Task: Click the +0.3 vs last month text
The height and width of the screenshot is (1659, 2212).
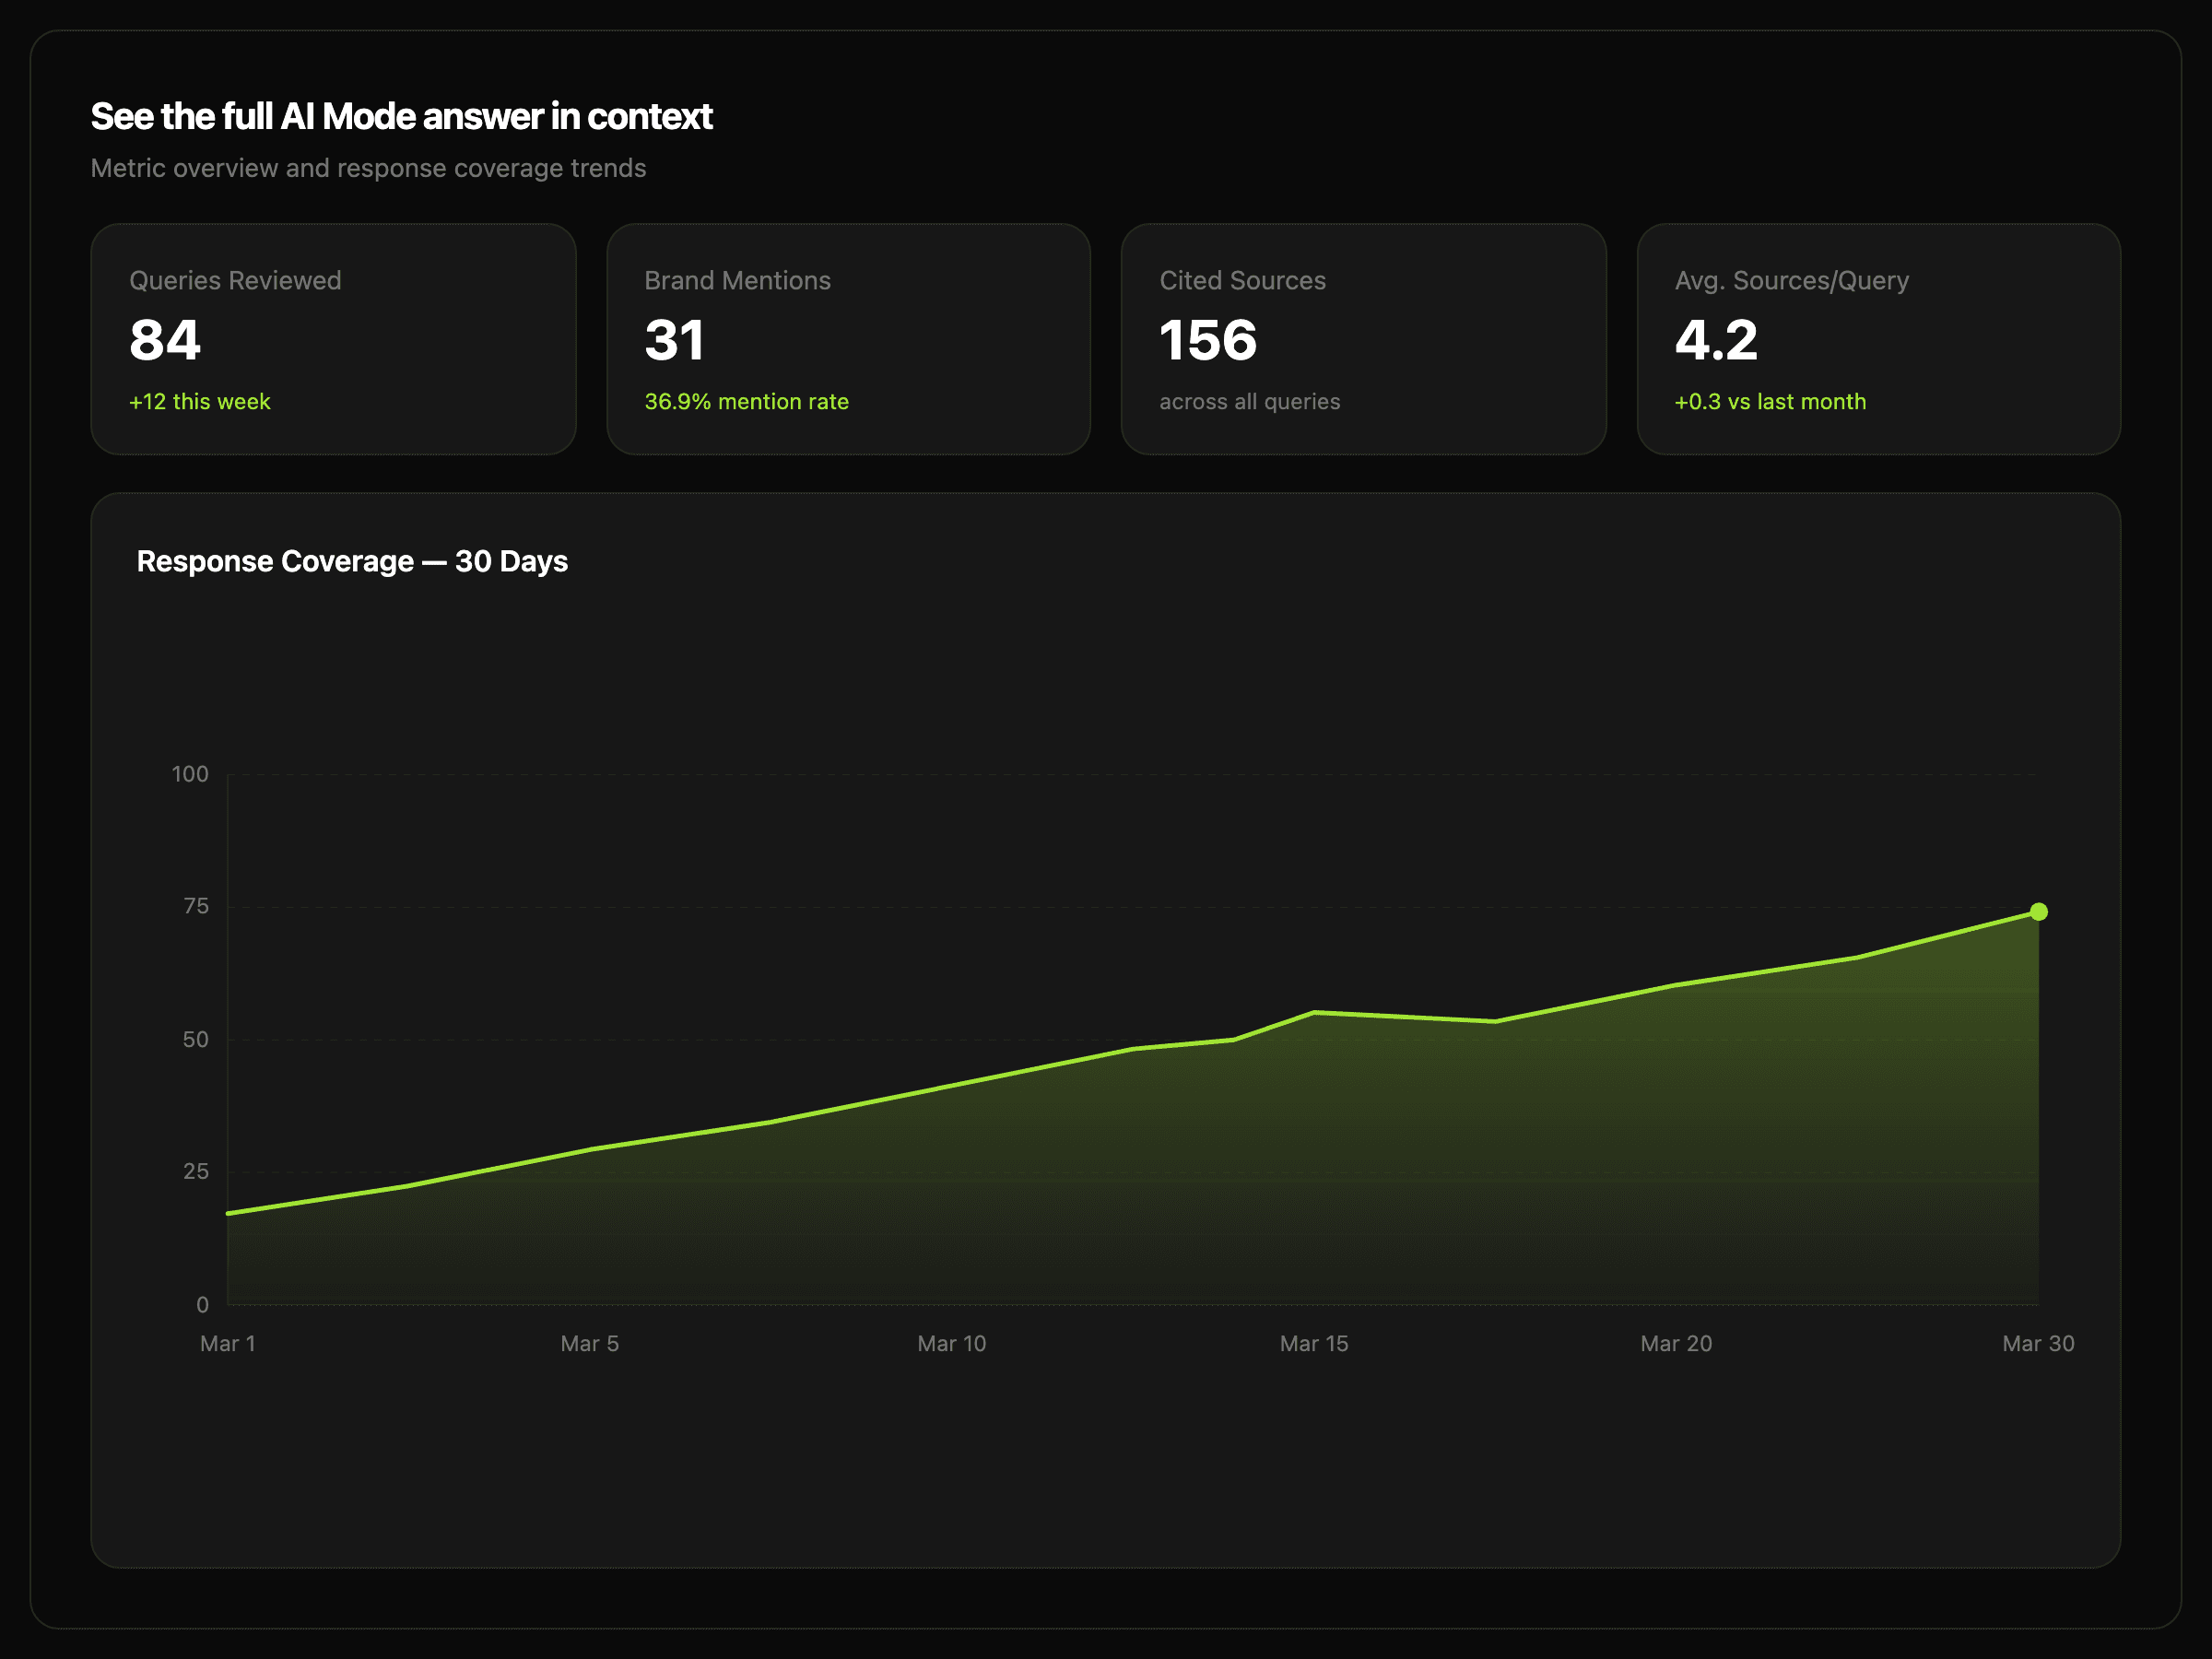Action: pyautogui.click(x=1770, y=401)
